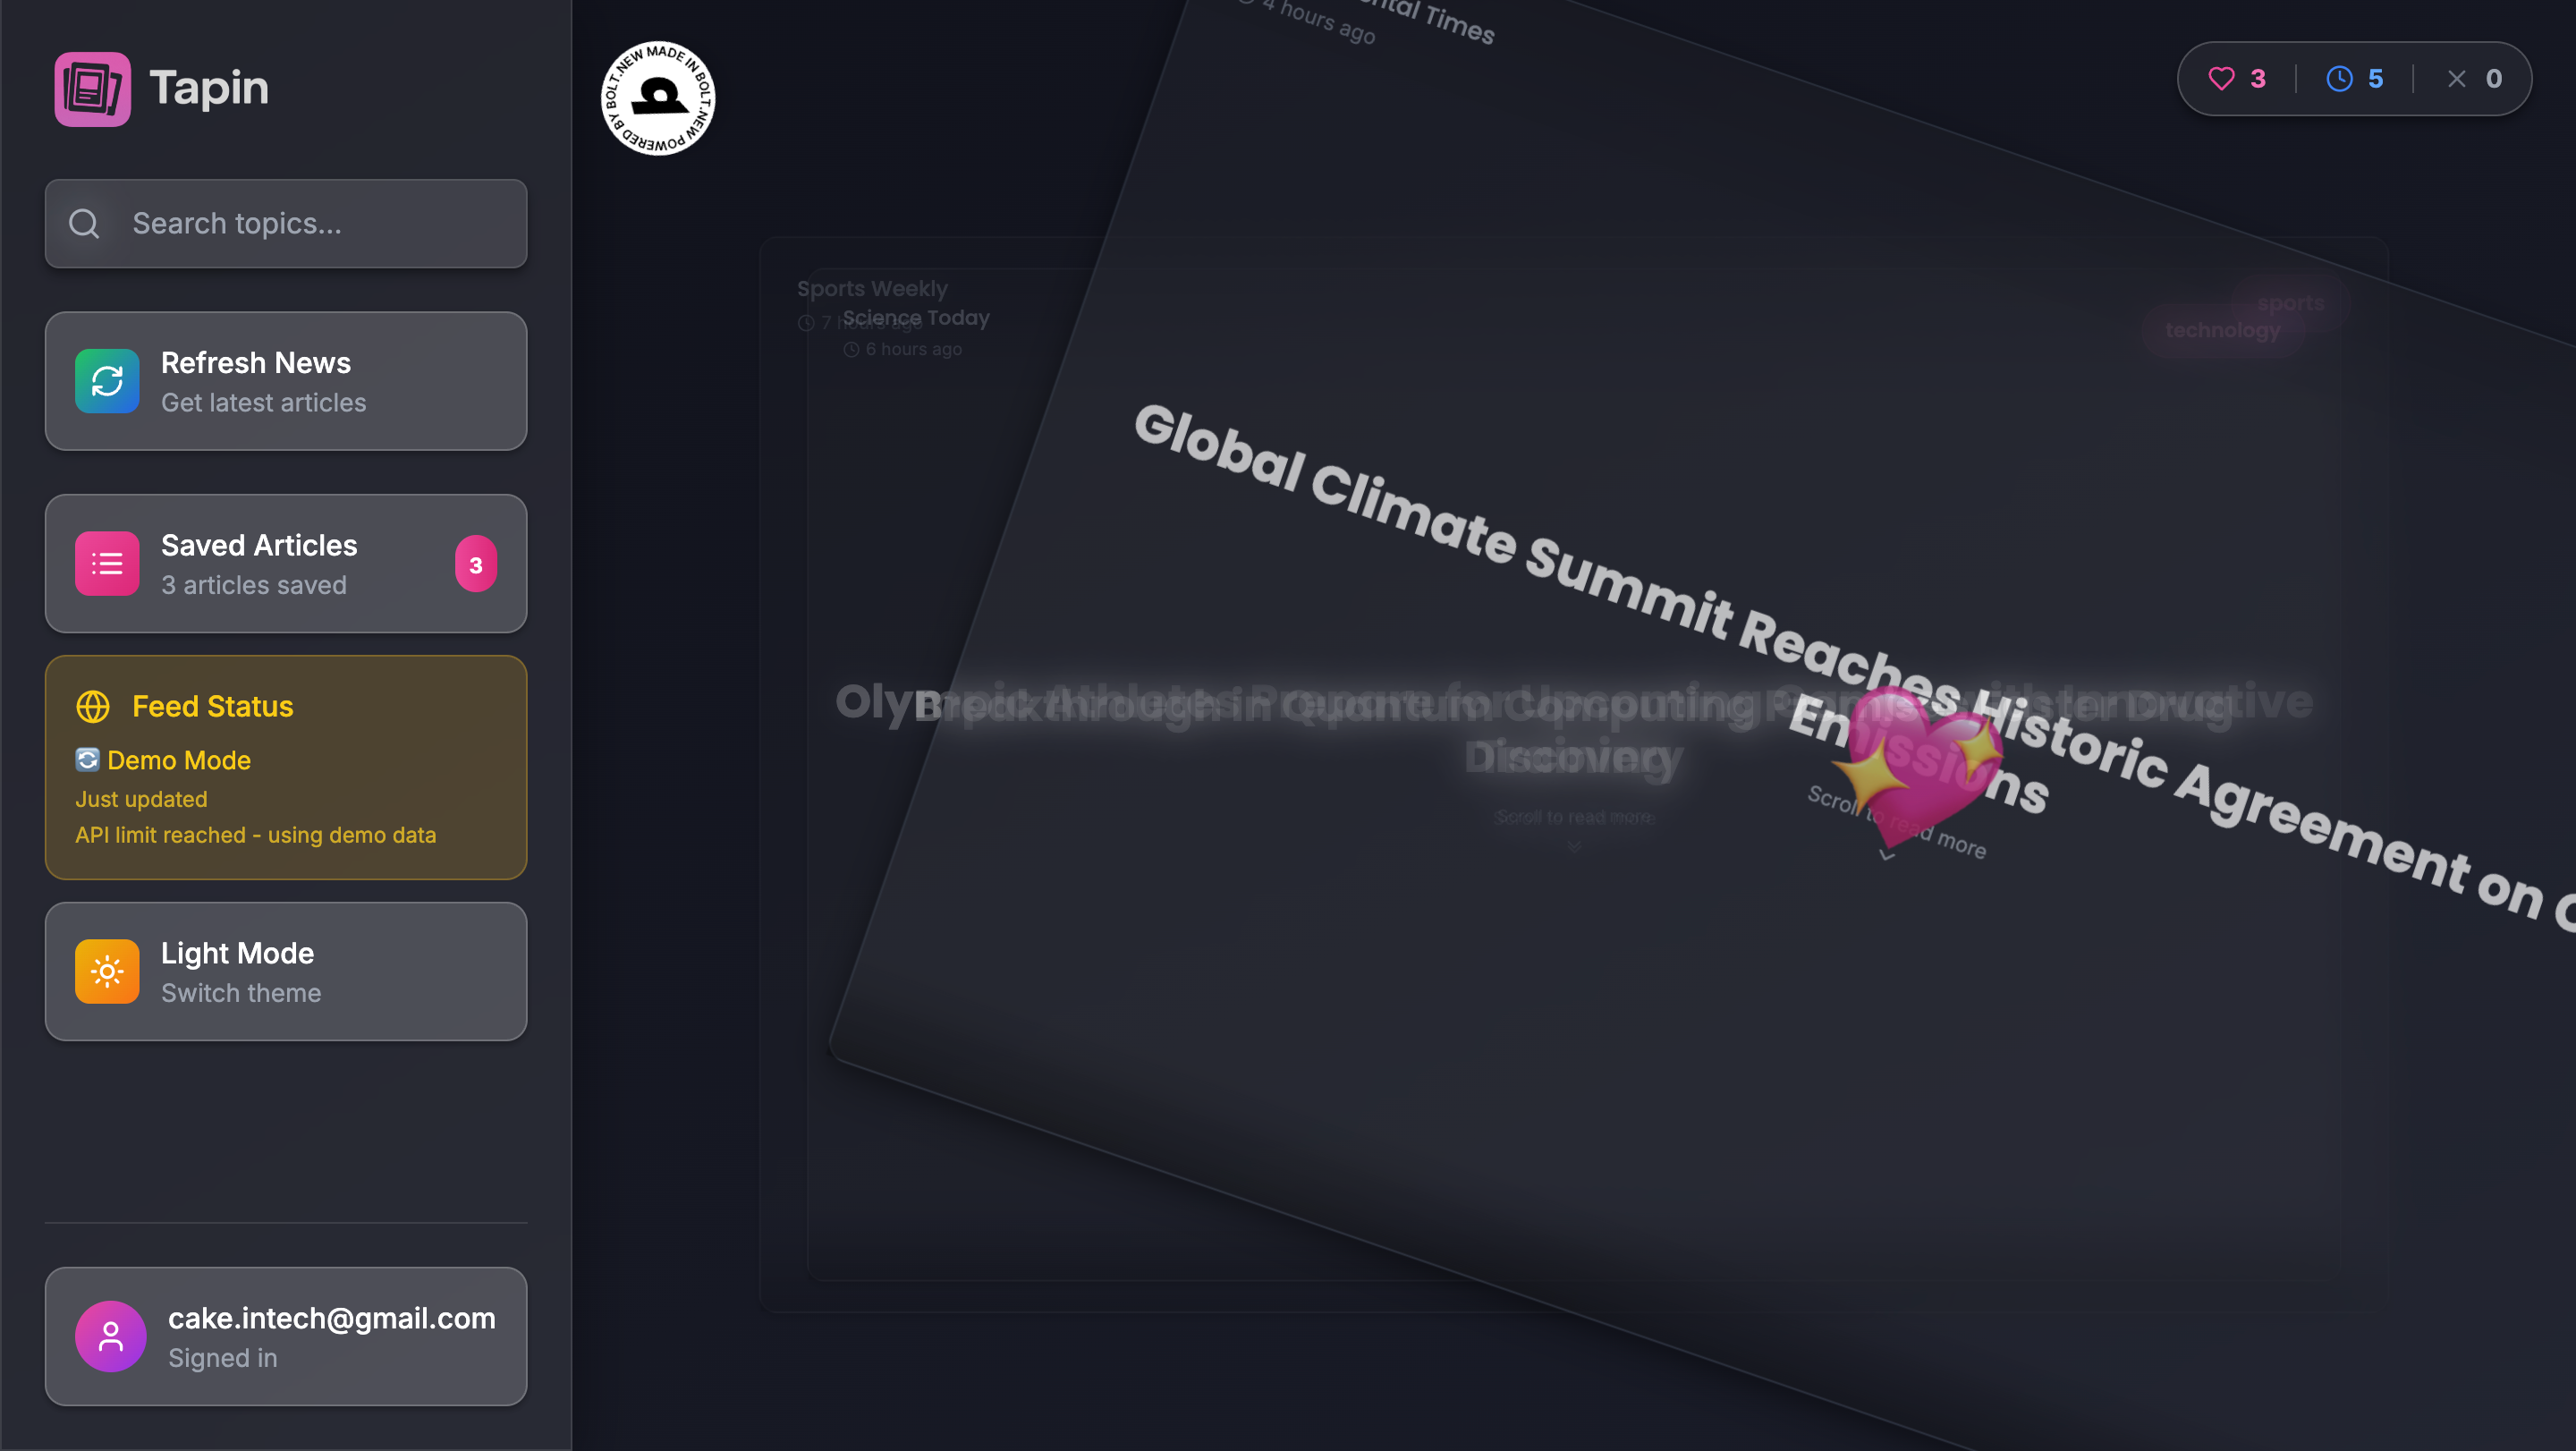Click the X dismissed counter
Screen dimensions: 2576x1451
(2473, 79)
